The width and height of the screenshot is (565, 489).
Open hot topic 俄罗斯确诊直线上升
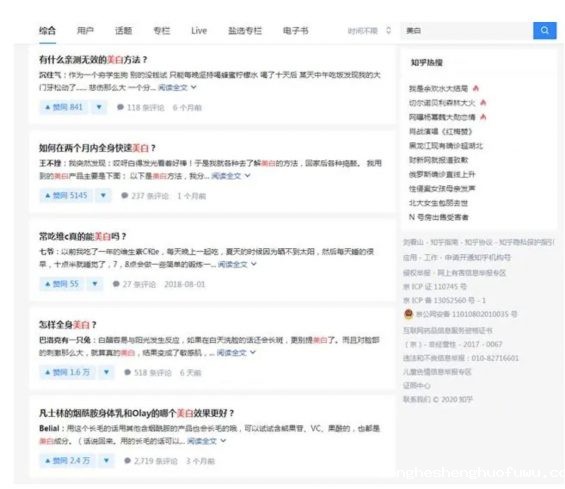[442, 174]
